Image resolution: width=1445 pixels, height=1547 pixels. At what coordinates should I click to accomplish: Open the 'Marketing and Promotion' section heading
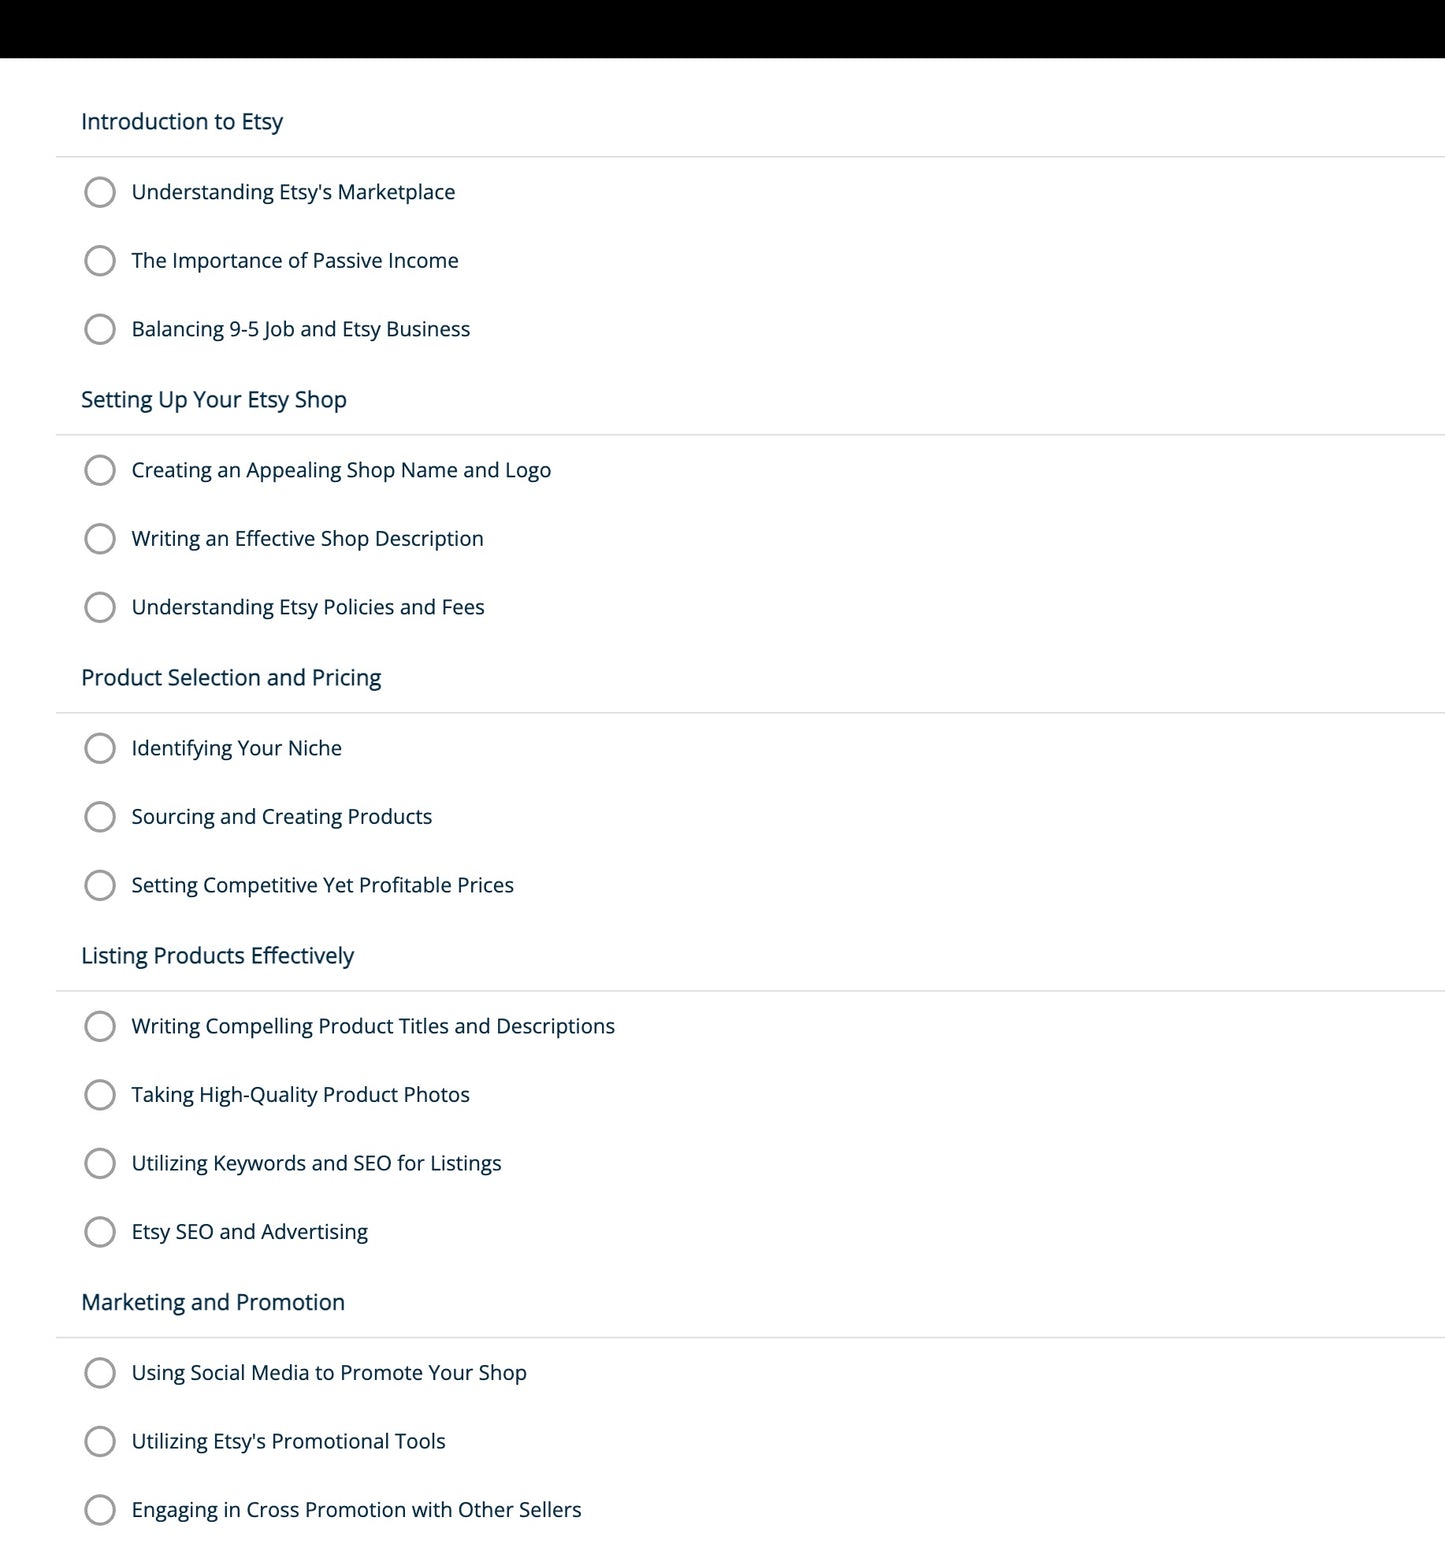point(213,1302)
